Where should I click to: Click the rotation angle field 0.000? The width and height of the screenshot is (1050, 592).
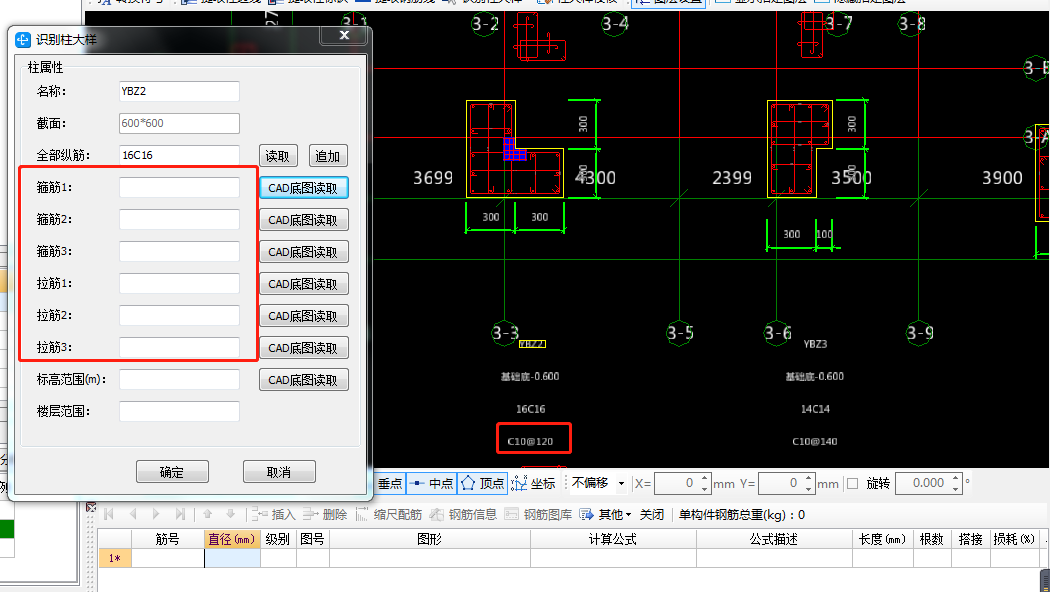click(922, 484)
